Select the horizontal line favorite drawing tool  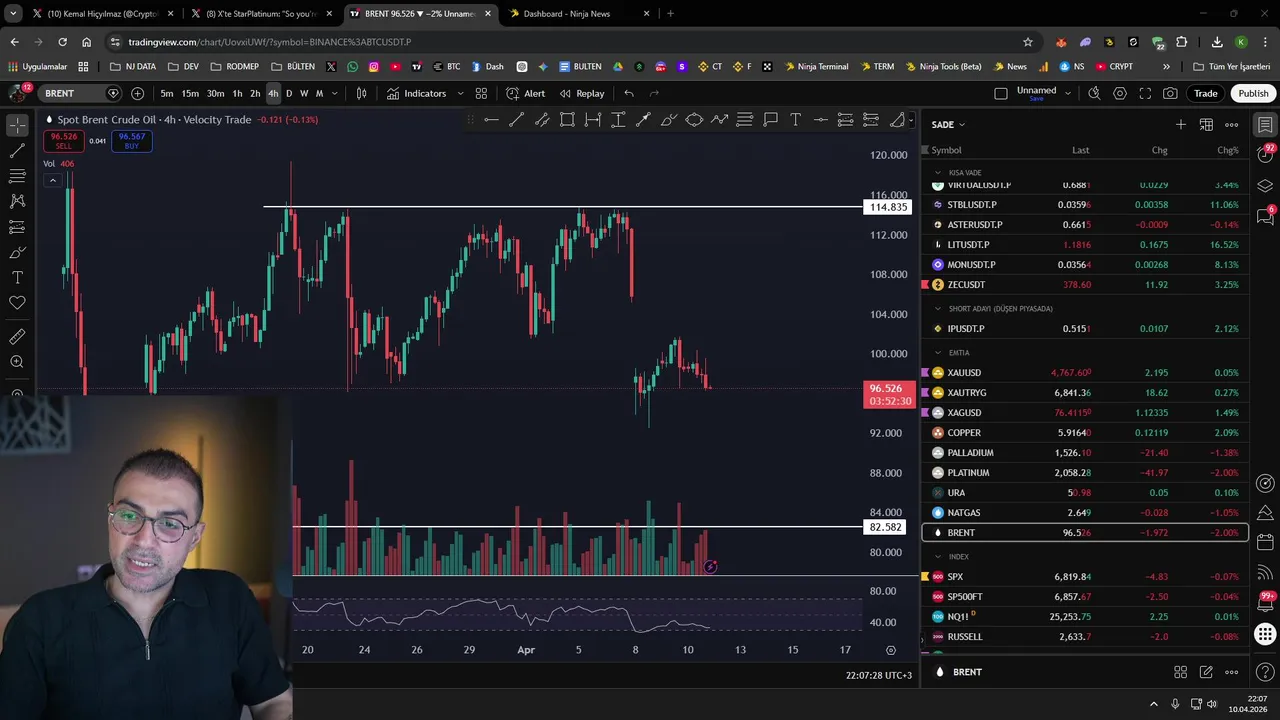coord(491,120)
